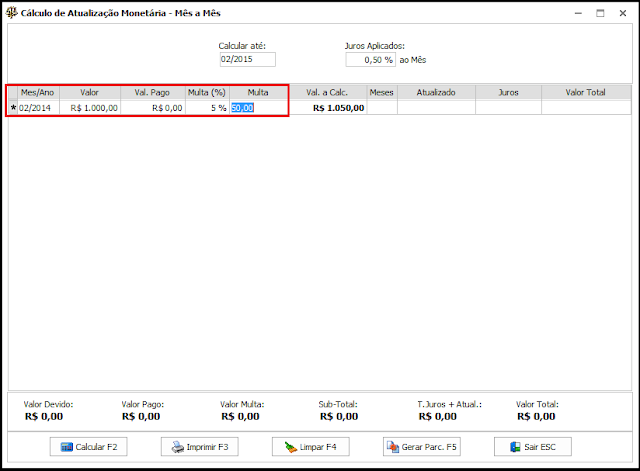Click the Multa cell showing 50,00

(258, 108)
